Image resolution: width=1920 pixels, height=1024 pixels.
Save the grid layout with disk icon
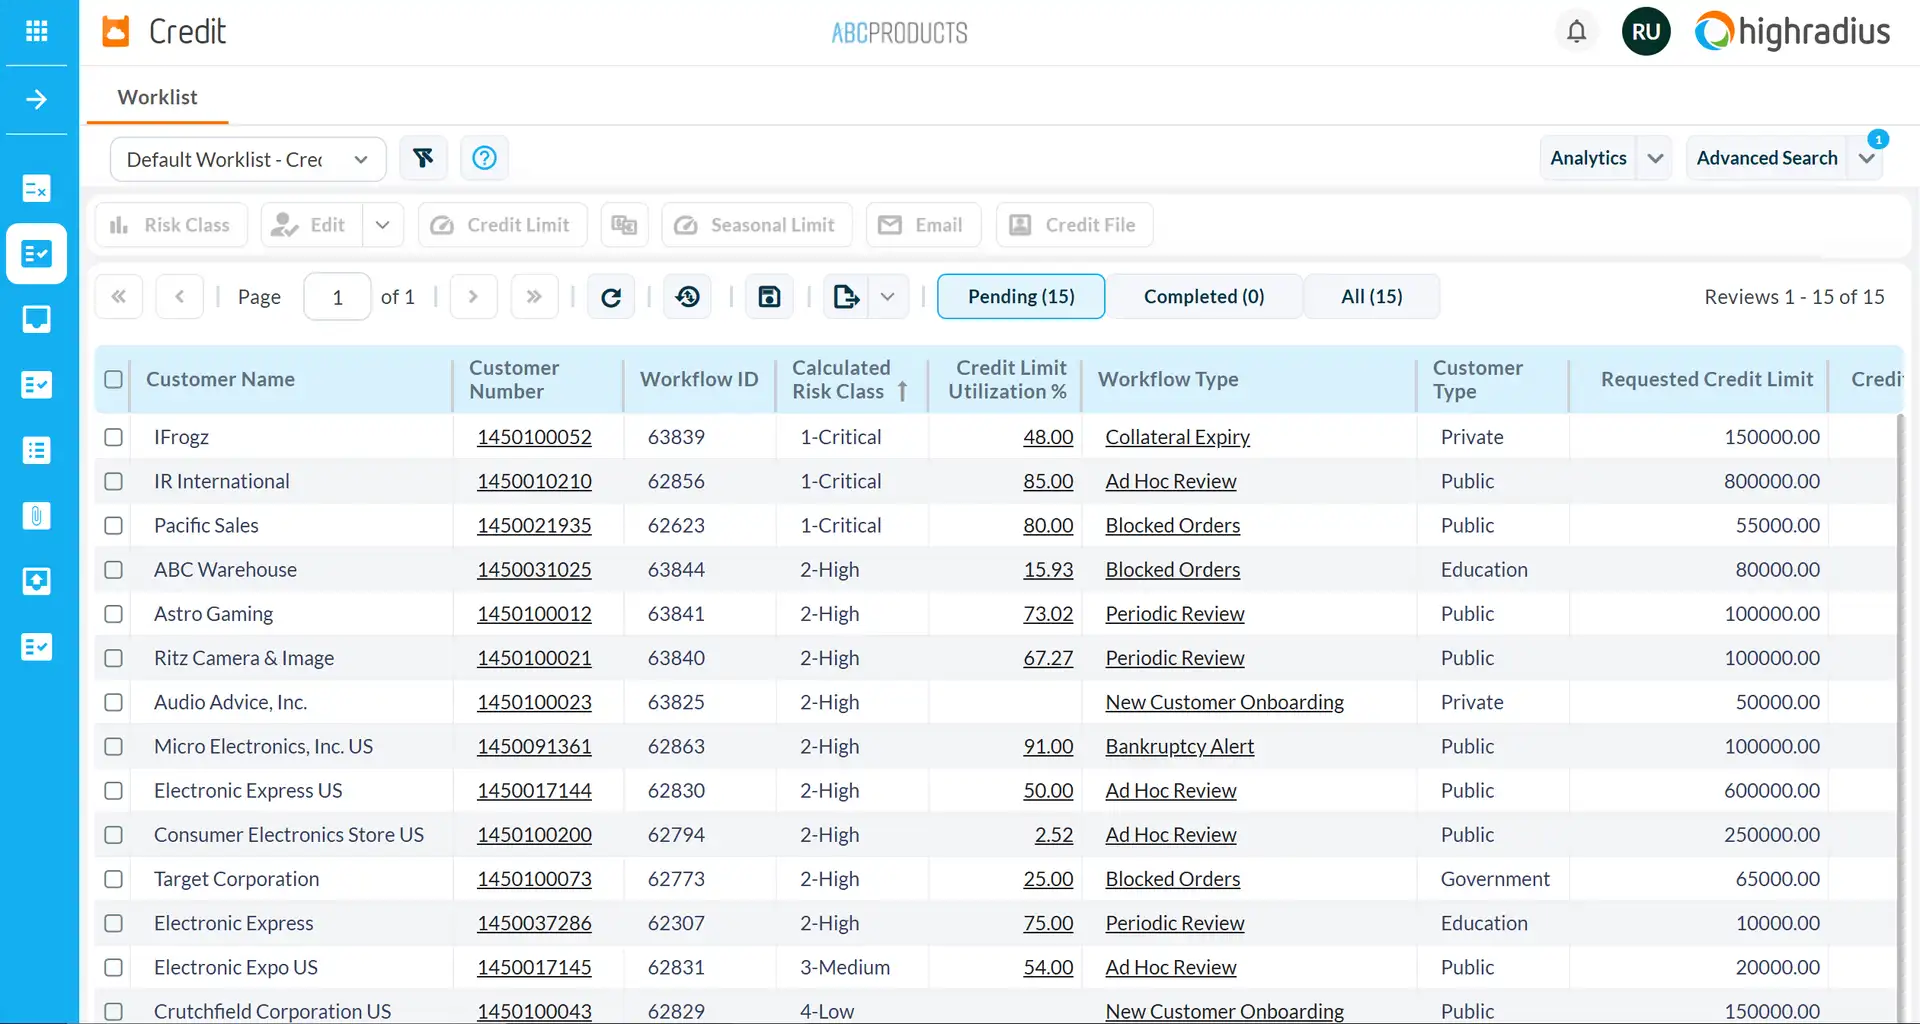click(769, 296)
